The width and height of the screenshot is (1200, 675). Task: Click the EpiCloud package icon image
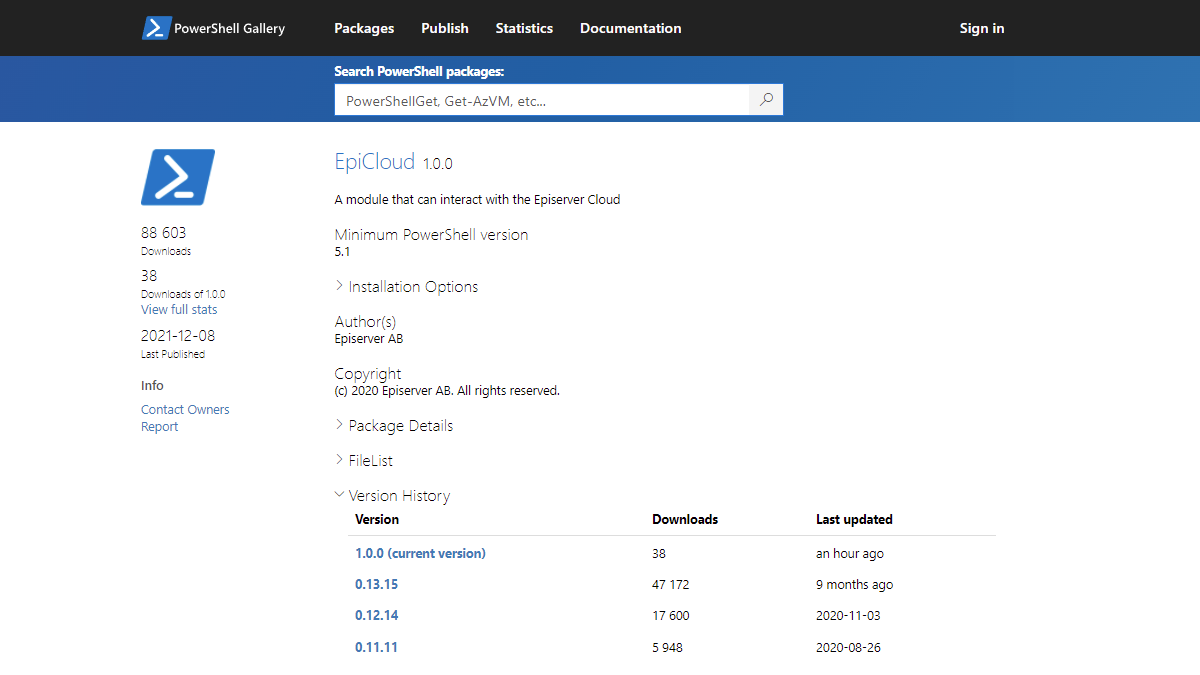(178, 177)
